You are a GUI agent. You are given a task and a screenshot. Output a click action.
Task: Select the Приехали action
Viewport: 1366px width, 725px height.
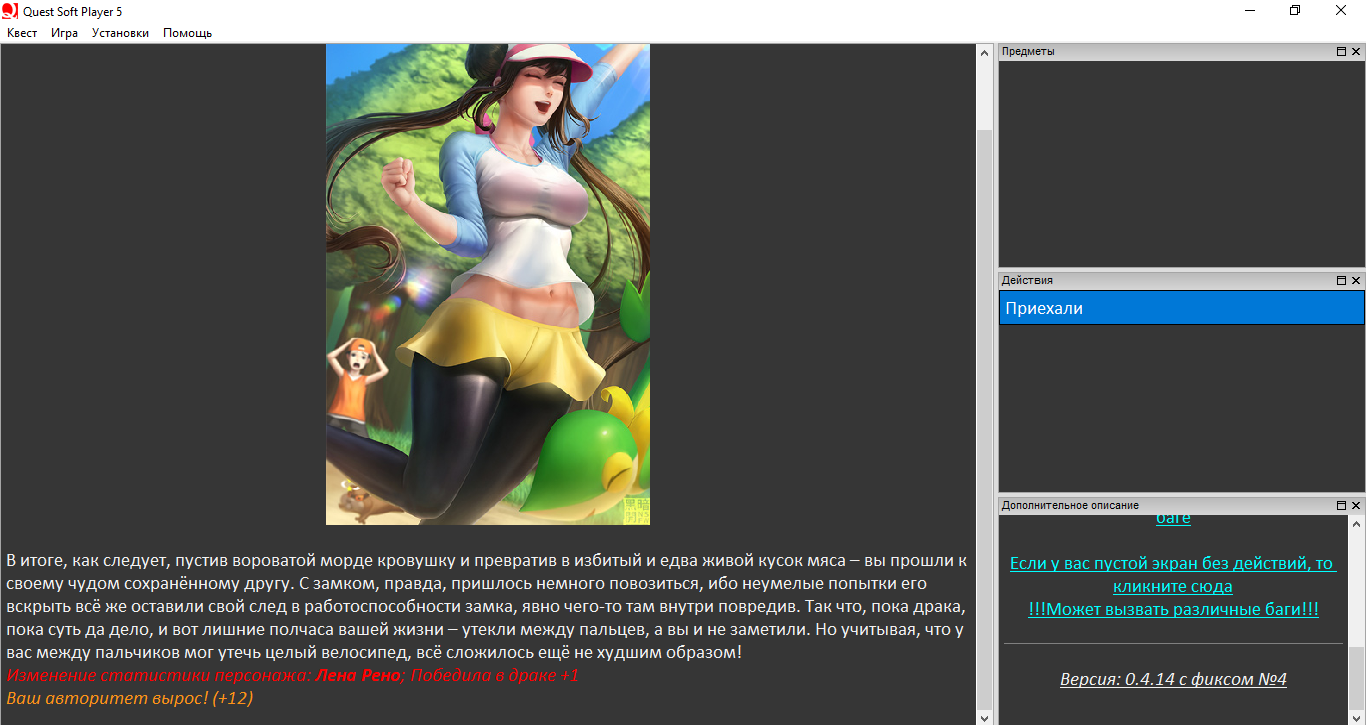tap(1181, 308)
